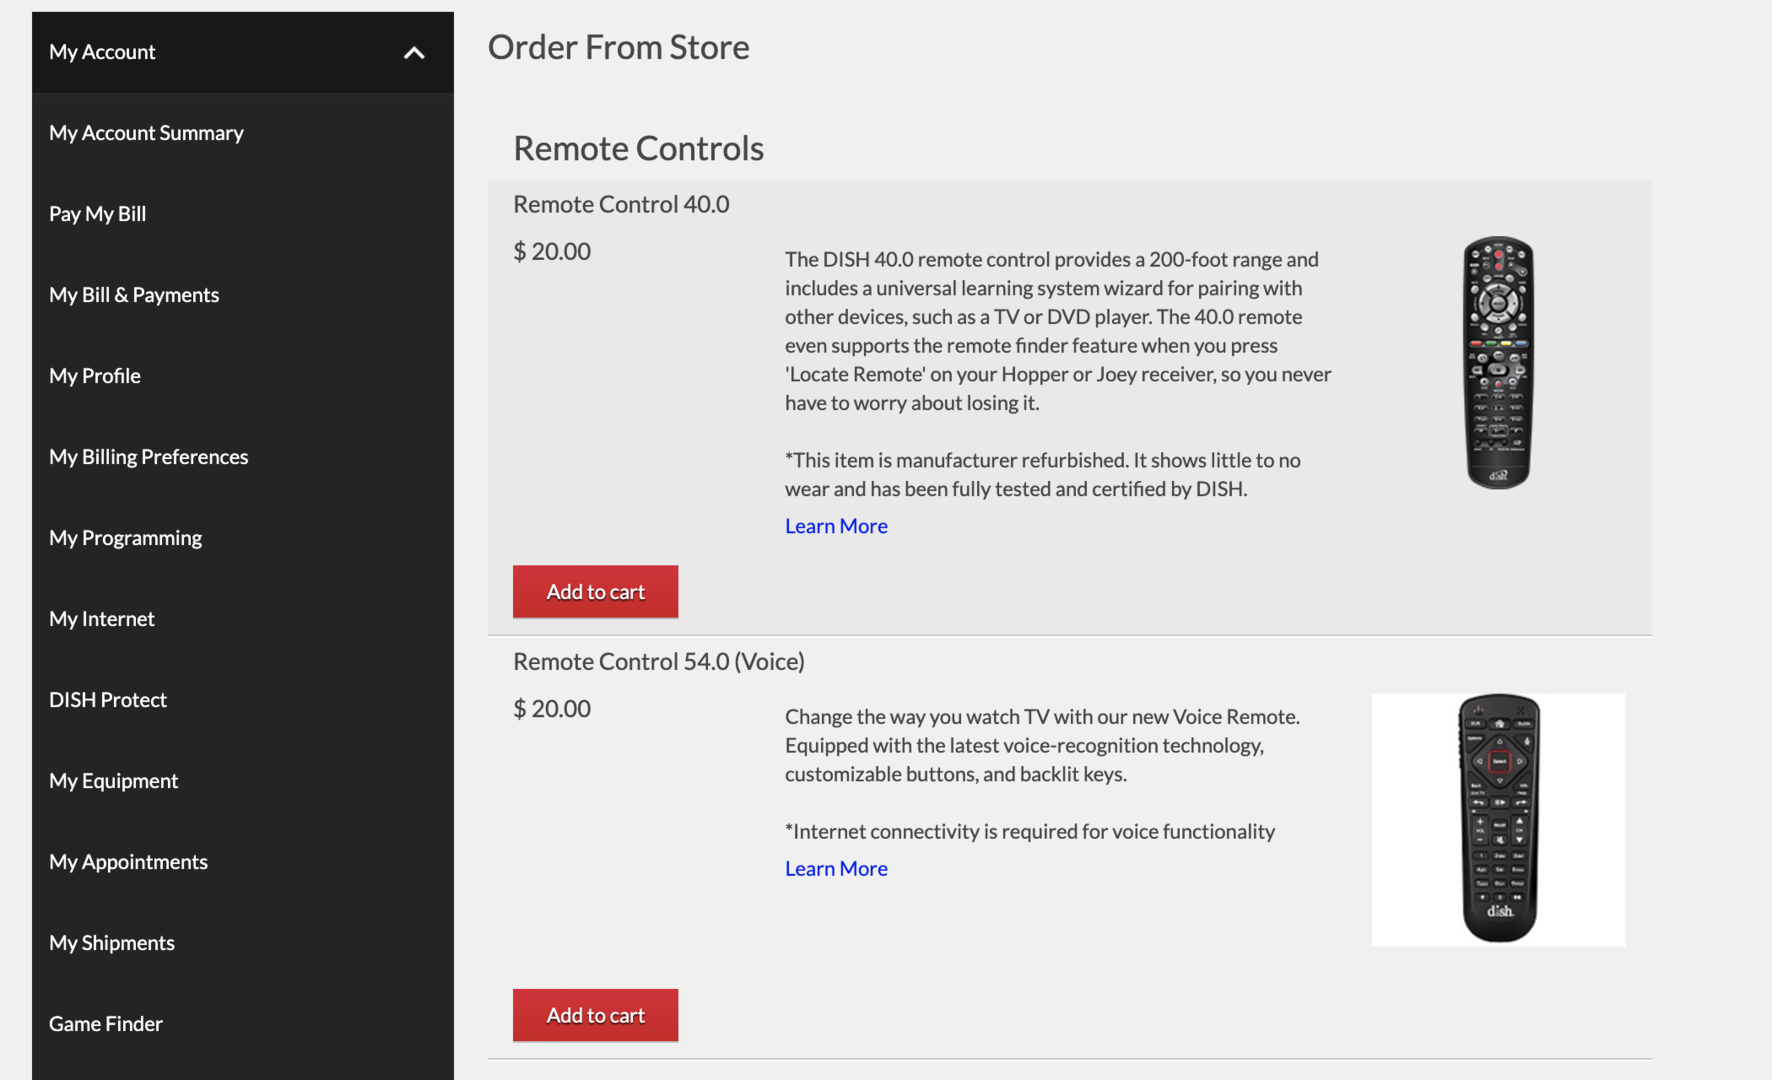Add Remote Control 54.0 Voice to cart
Image resolution: width=1772 pixels, height=1080 pixels.
(x=596, y=1015)
